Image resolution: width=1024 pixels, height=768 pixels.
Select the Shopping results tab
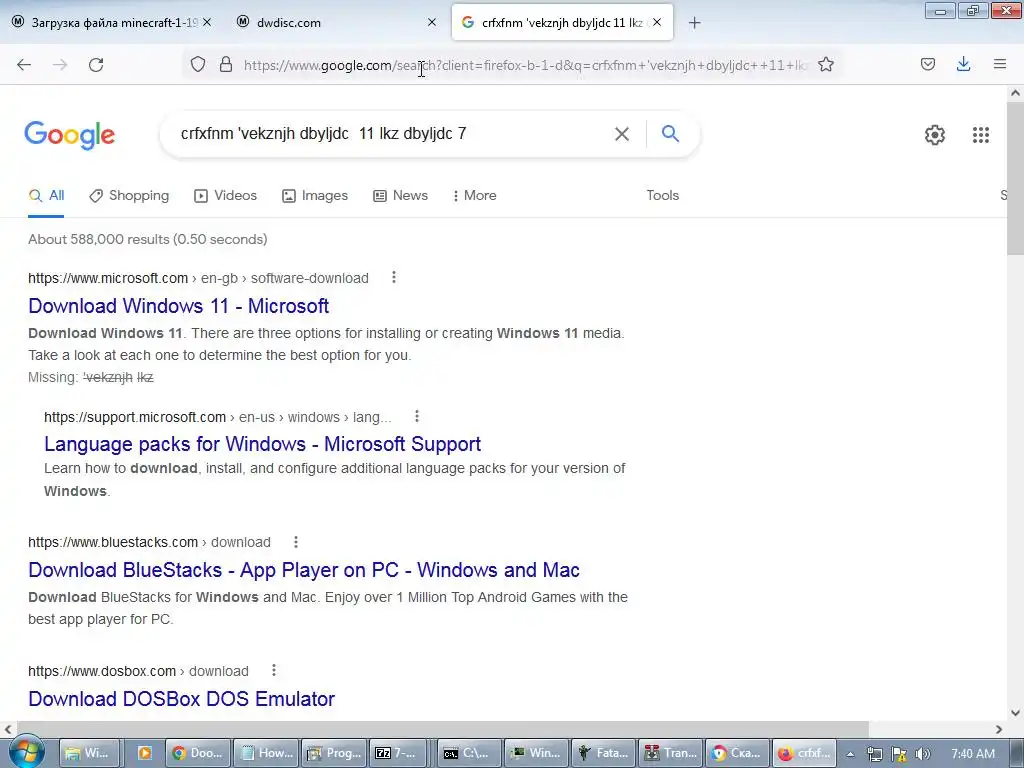(129, 196)
